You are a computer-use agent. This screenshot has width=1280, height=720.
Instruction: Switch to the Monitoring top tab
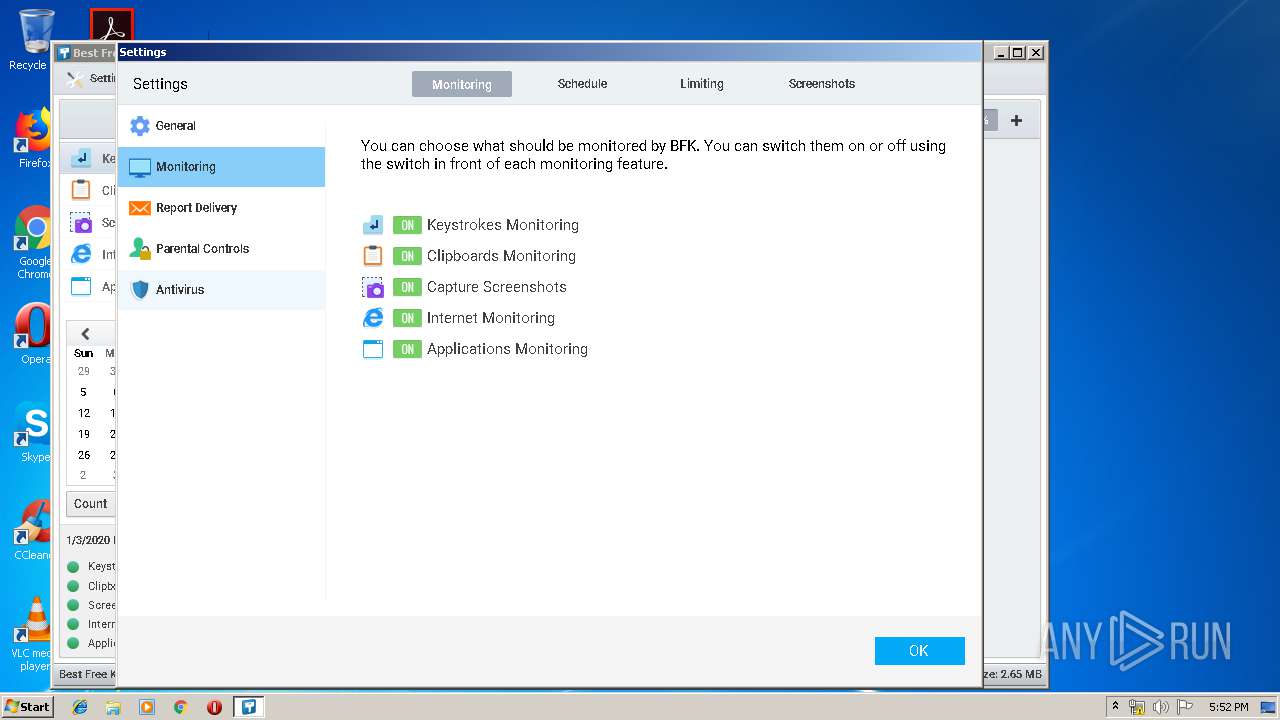coord(462,84)
